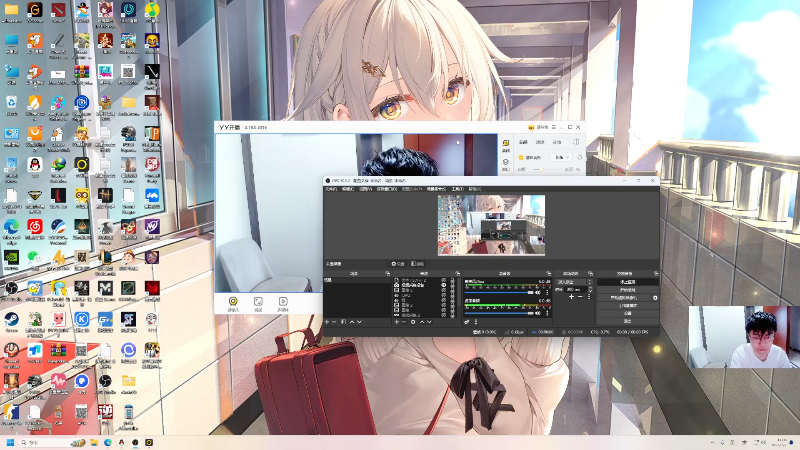Toggle the lock on video capture device source
The width and height of the screenshot is (800, 450).
coord(452,285)
